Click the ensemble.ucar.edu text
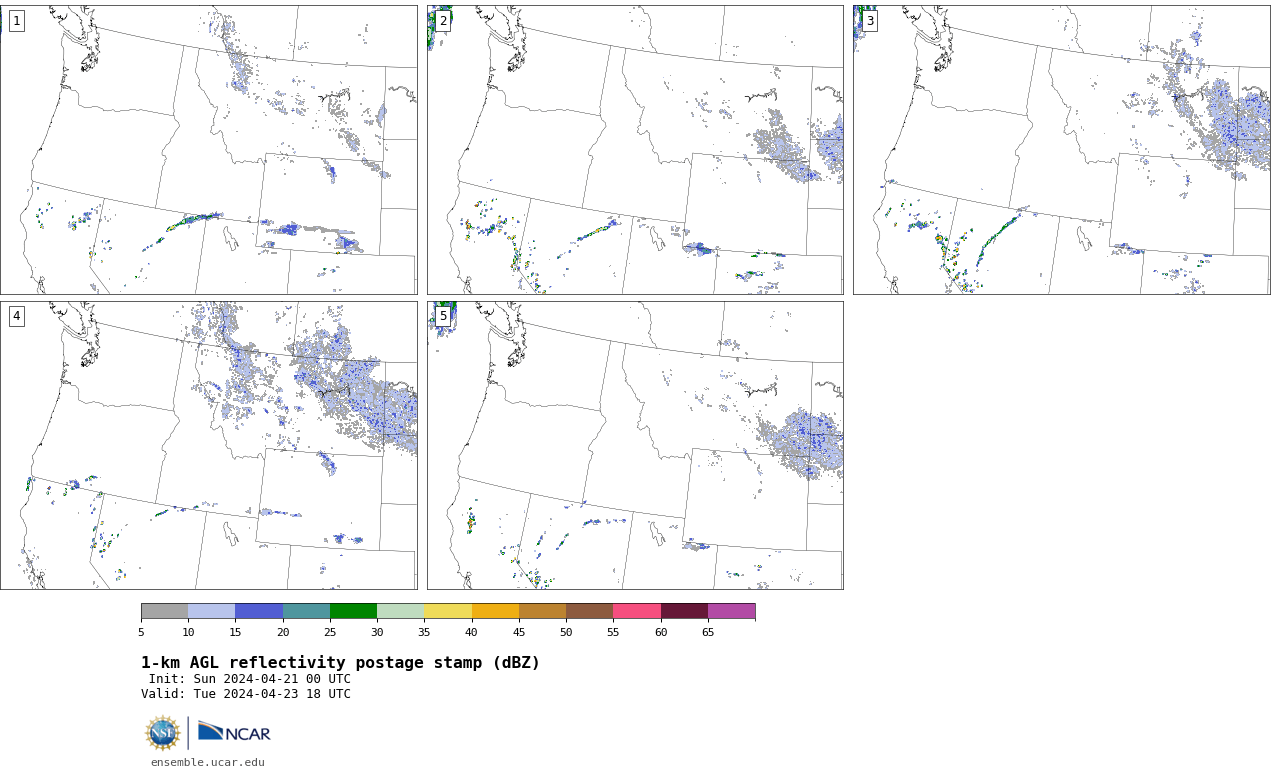The width and height of the screenshot is (1280, 773). pyautogui.click(x=208, y=762)
